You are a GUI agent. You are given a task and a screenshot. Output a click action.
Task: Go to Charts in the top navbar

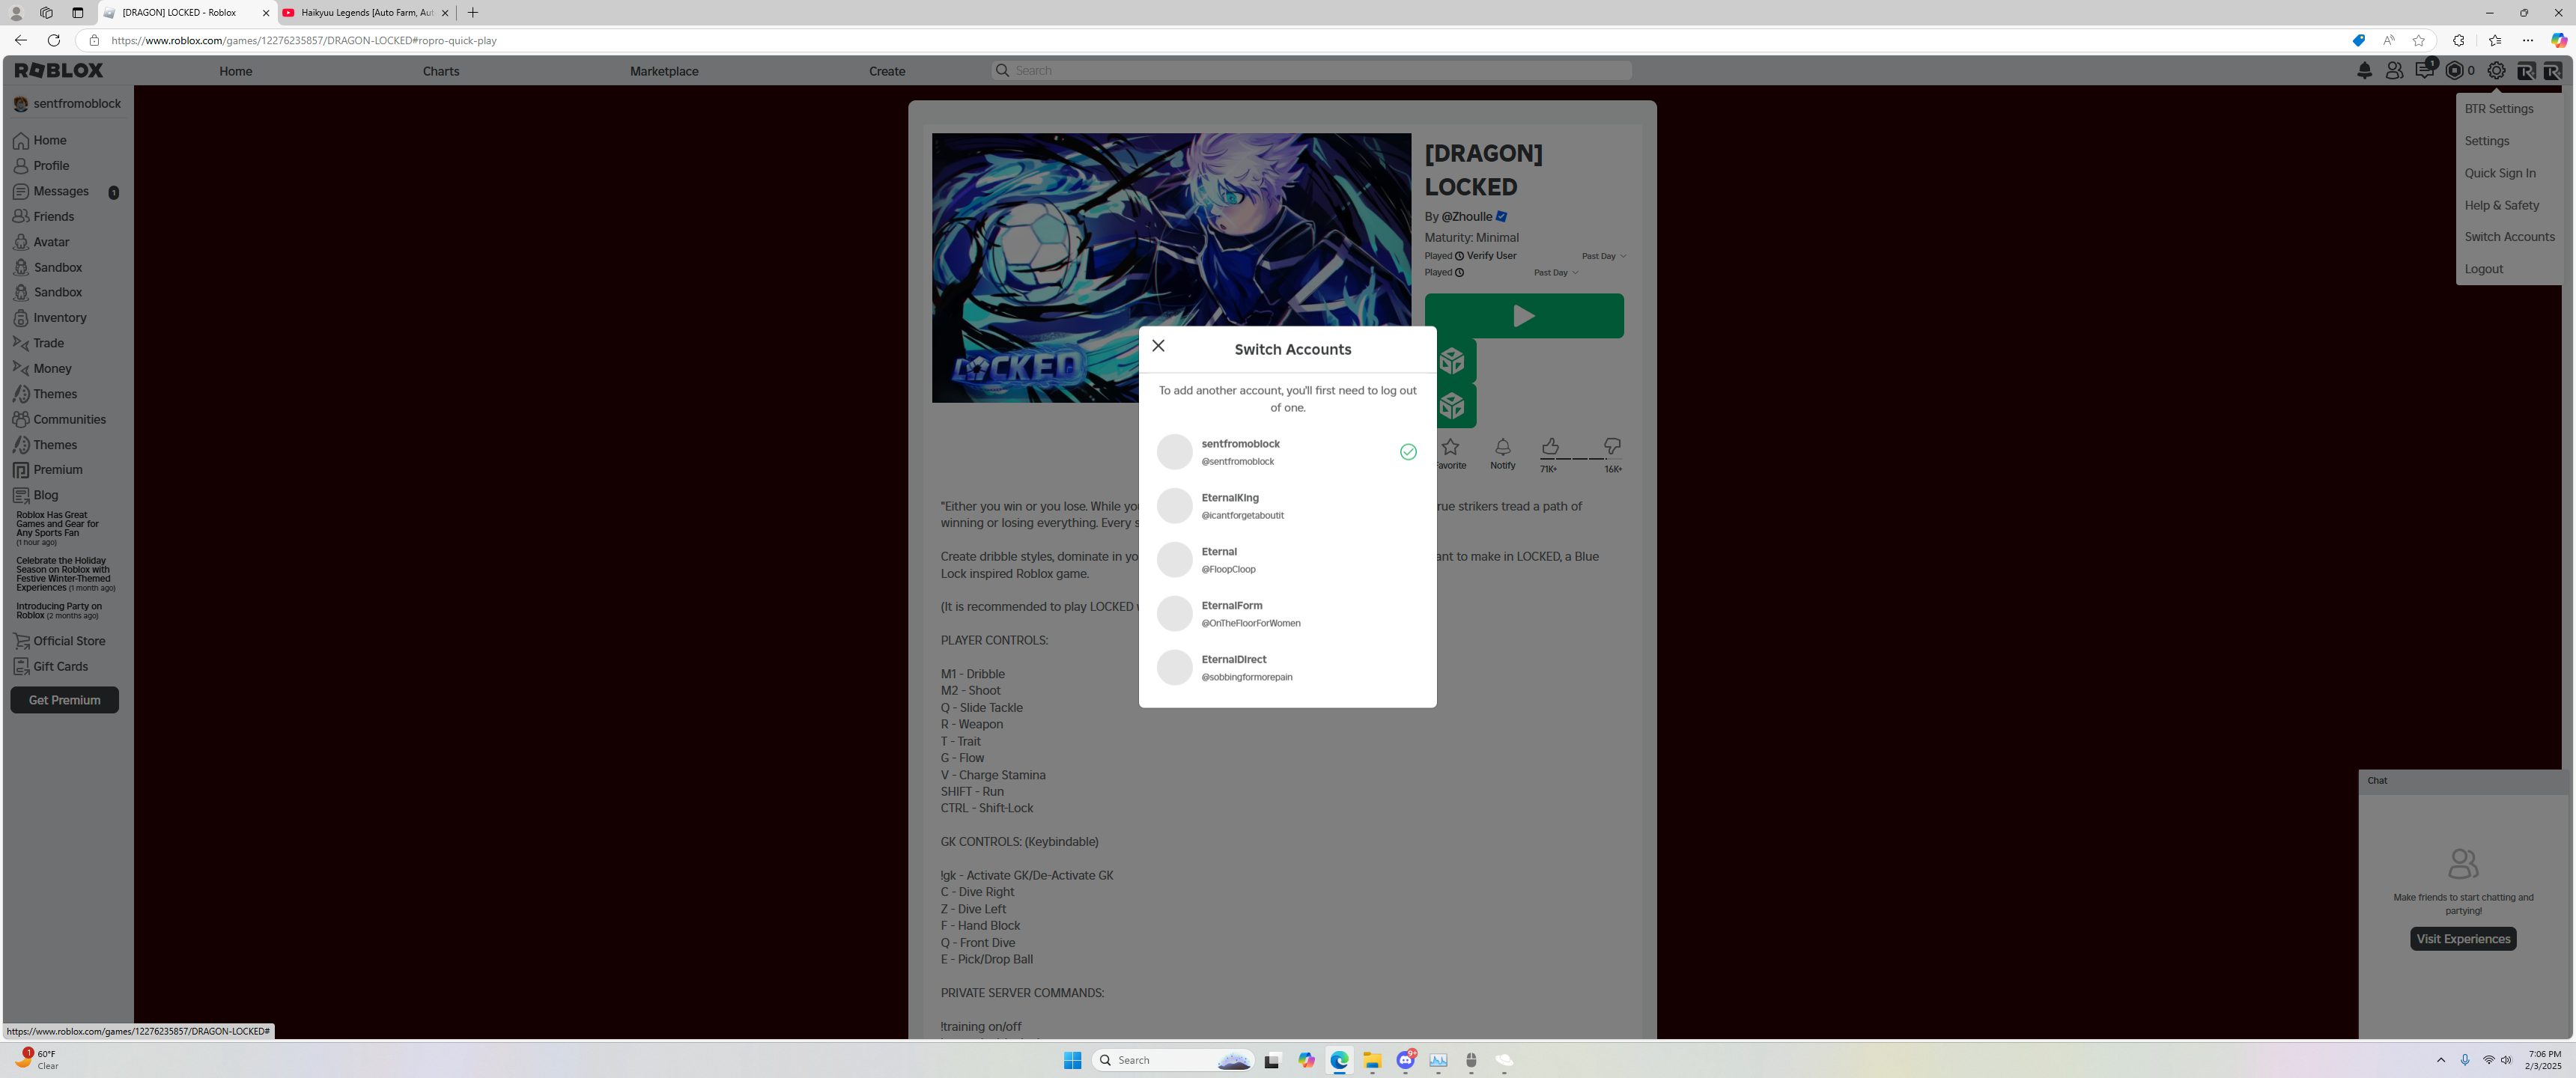coord(441,71)
